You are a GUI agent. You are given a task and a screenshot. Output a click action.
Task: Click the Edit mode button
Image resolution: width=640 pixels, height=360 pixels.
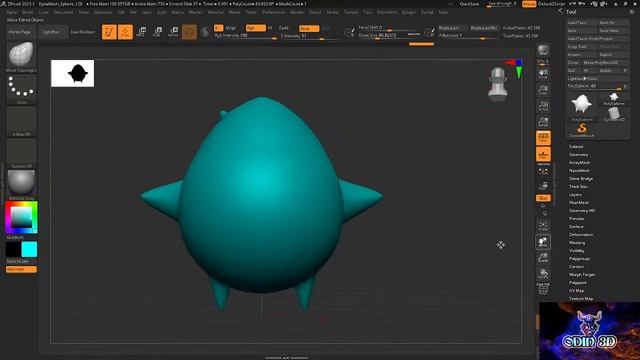click(x=109, y=32)
